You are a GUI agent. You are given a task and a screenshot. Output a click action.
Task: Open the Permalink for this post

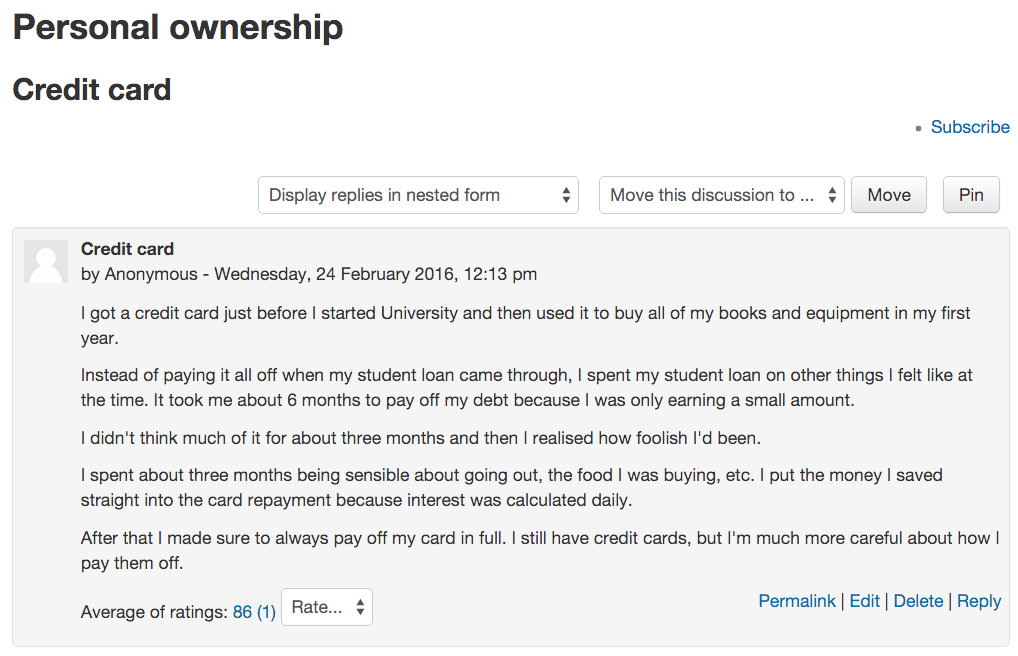tap(797, 601)
